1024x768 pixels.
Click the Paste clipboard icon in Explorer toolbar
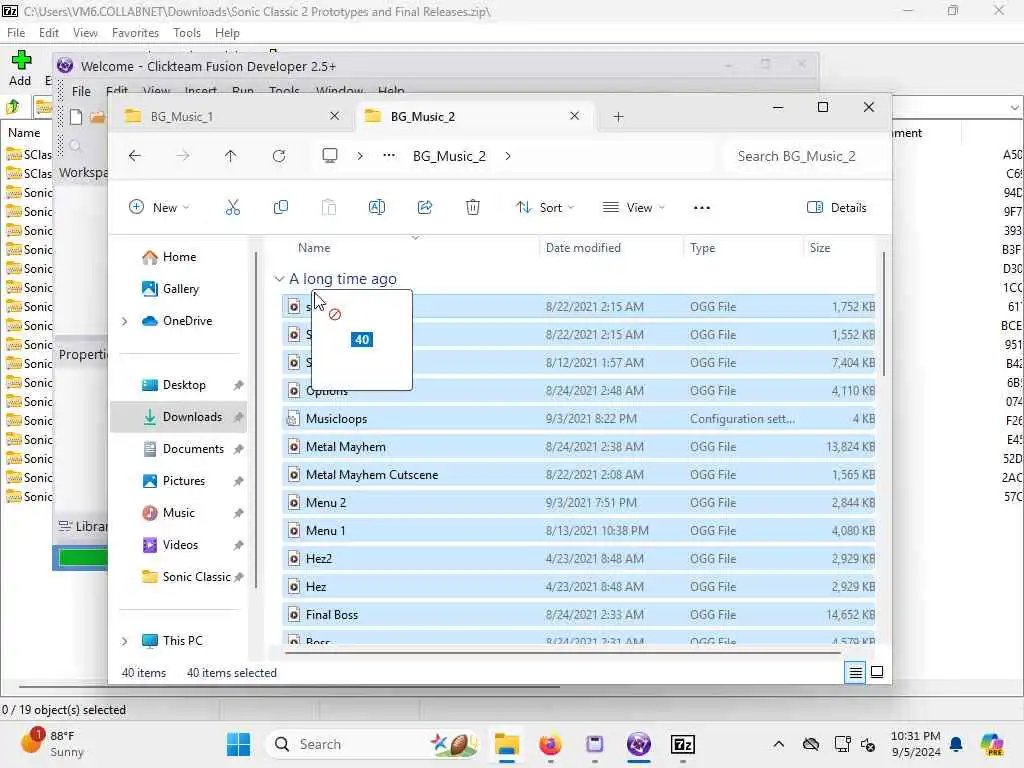click(x=328, y=208)
